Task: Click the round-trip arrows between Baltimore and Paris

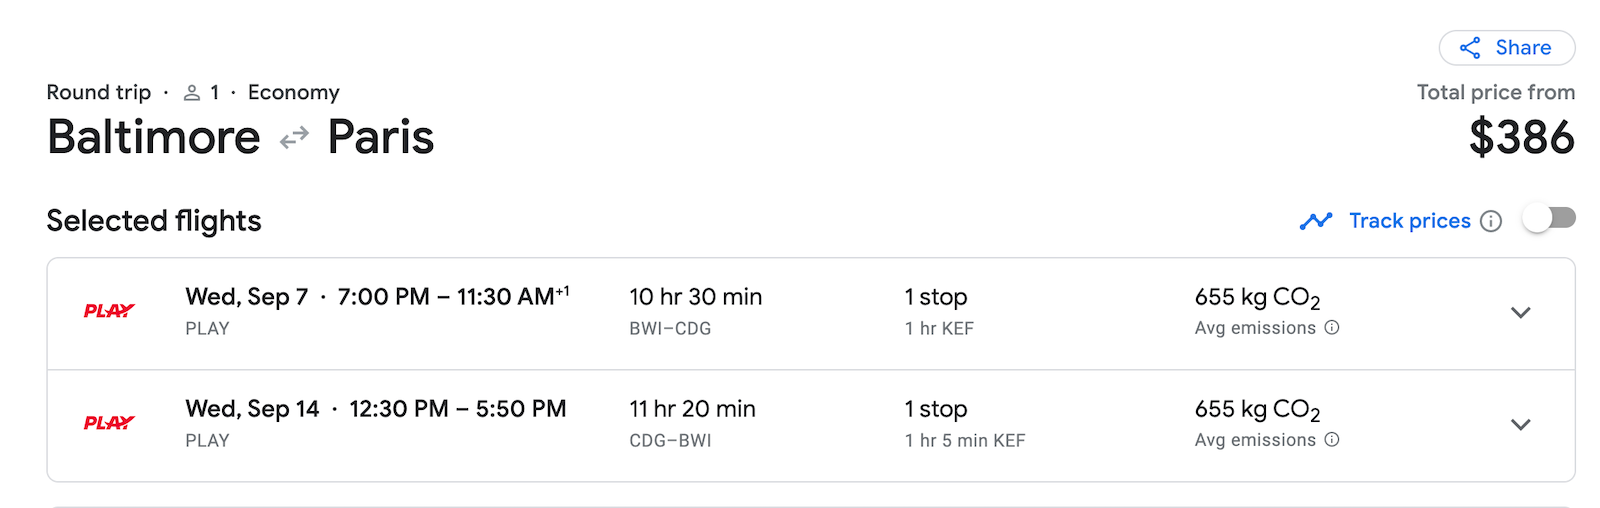Action: (x=294, y=138)
